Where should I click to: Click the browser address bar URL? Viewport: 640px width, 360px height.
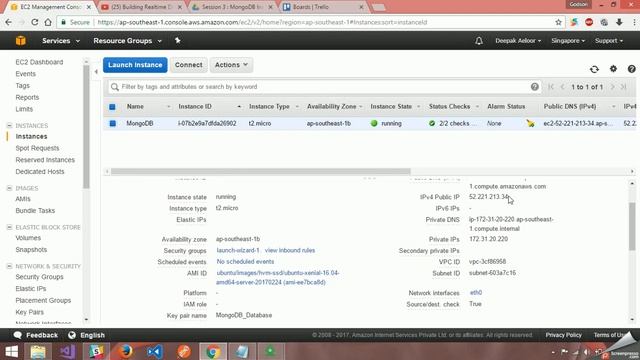pos(262,22)
